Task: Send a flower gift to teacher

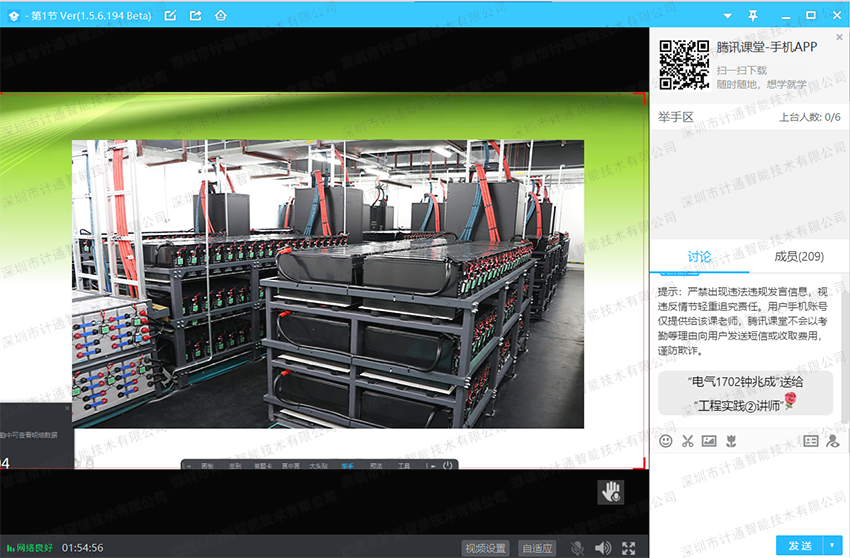Action: [x=731, y=440]
